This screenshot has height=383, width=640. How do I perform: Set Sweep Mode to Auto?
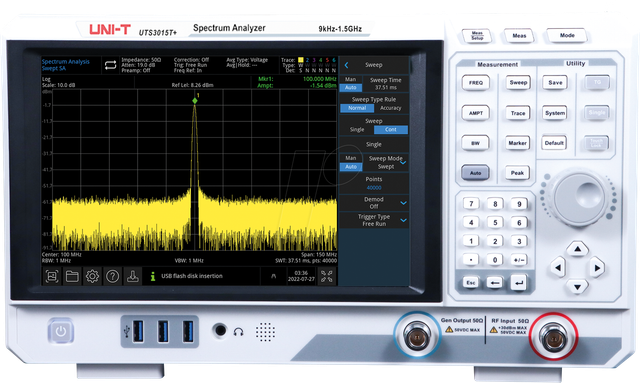[x=351, y=167]
